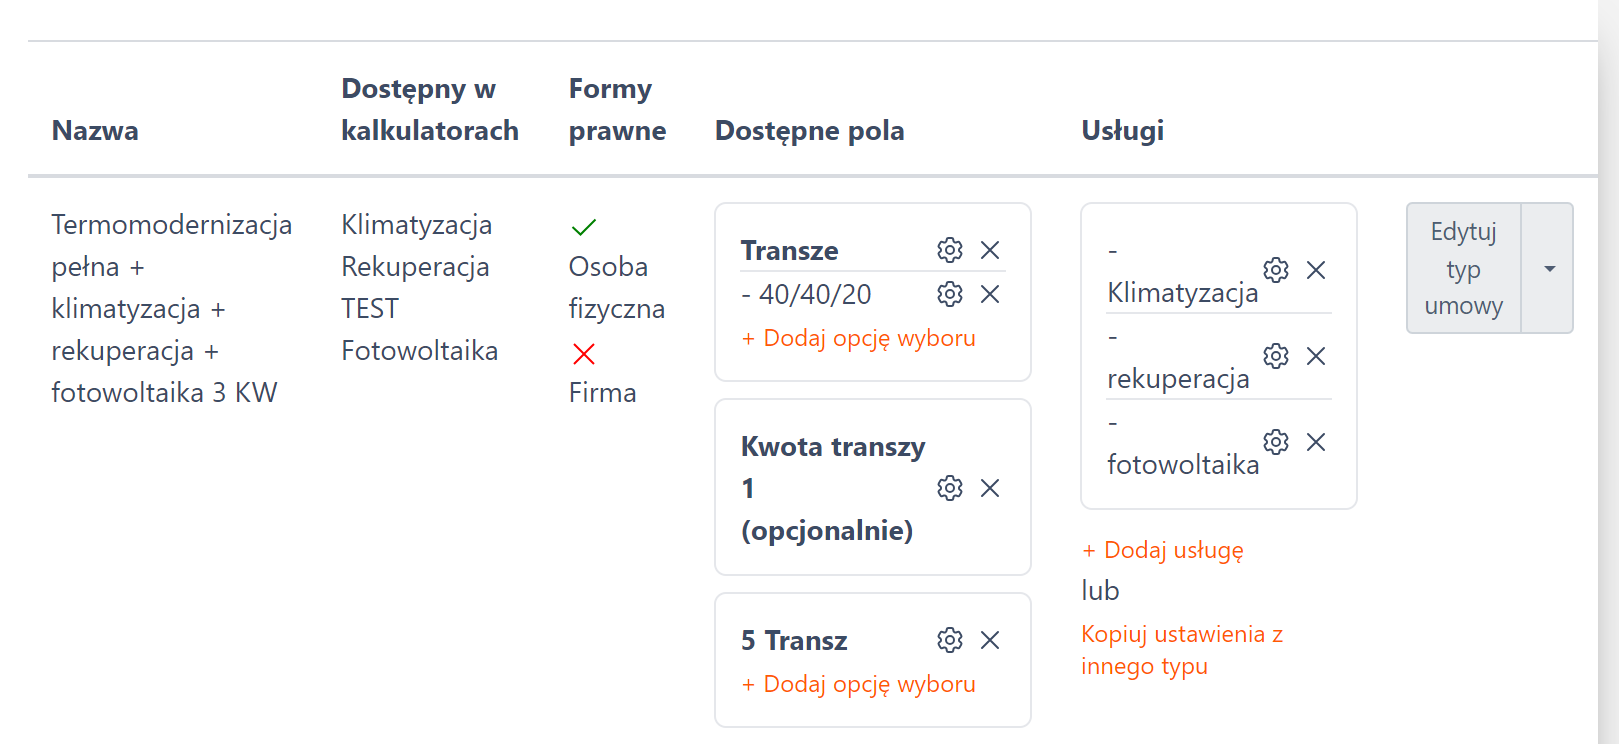The image size is (1619, 744).
Task: Remove the fotowoltaika service
Action: (x=1316, y=442)
